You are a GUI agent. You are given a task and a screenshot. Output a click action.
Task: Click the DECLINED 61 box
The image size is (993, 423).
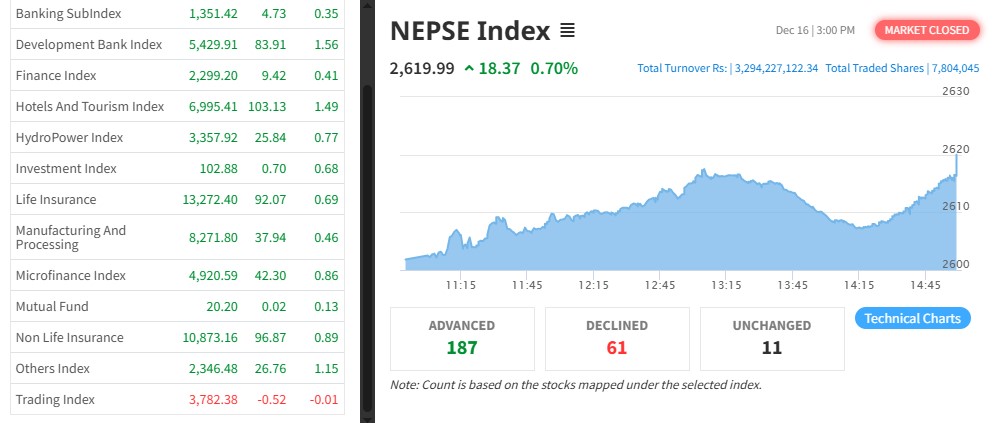[x=617, y=338]
